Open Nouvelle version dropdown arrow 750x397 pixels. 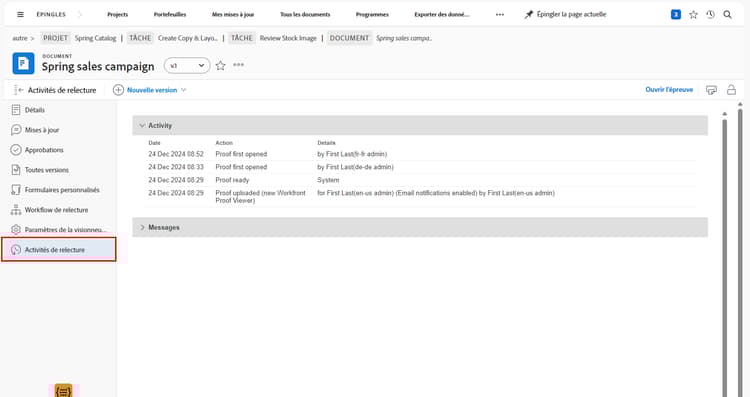[184, 90]
